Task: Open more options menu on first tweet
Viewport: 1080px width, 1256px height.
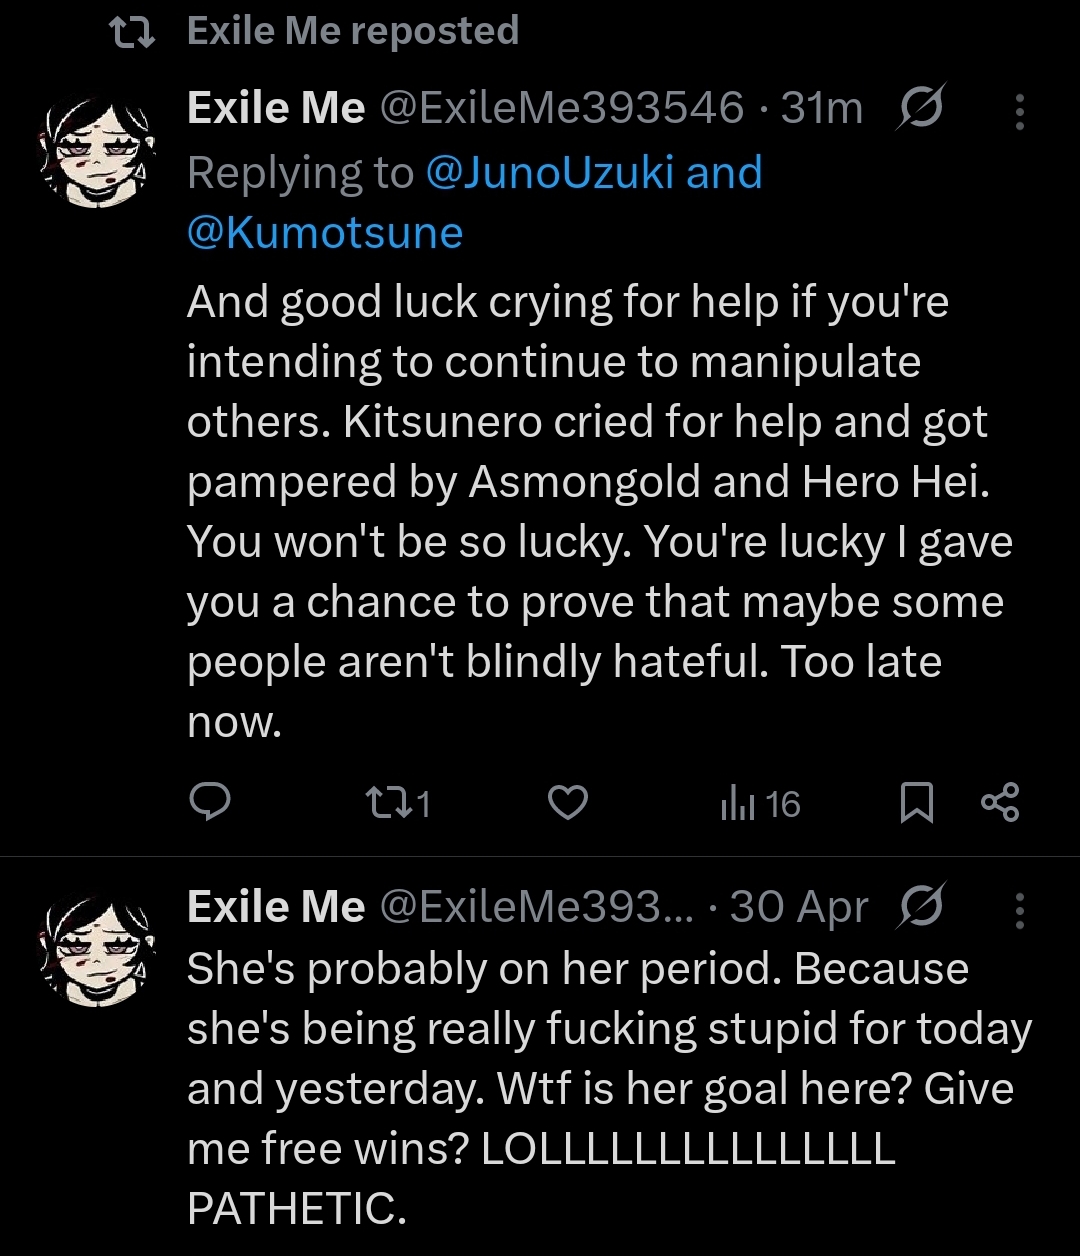Action: click(1019, 112)
